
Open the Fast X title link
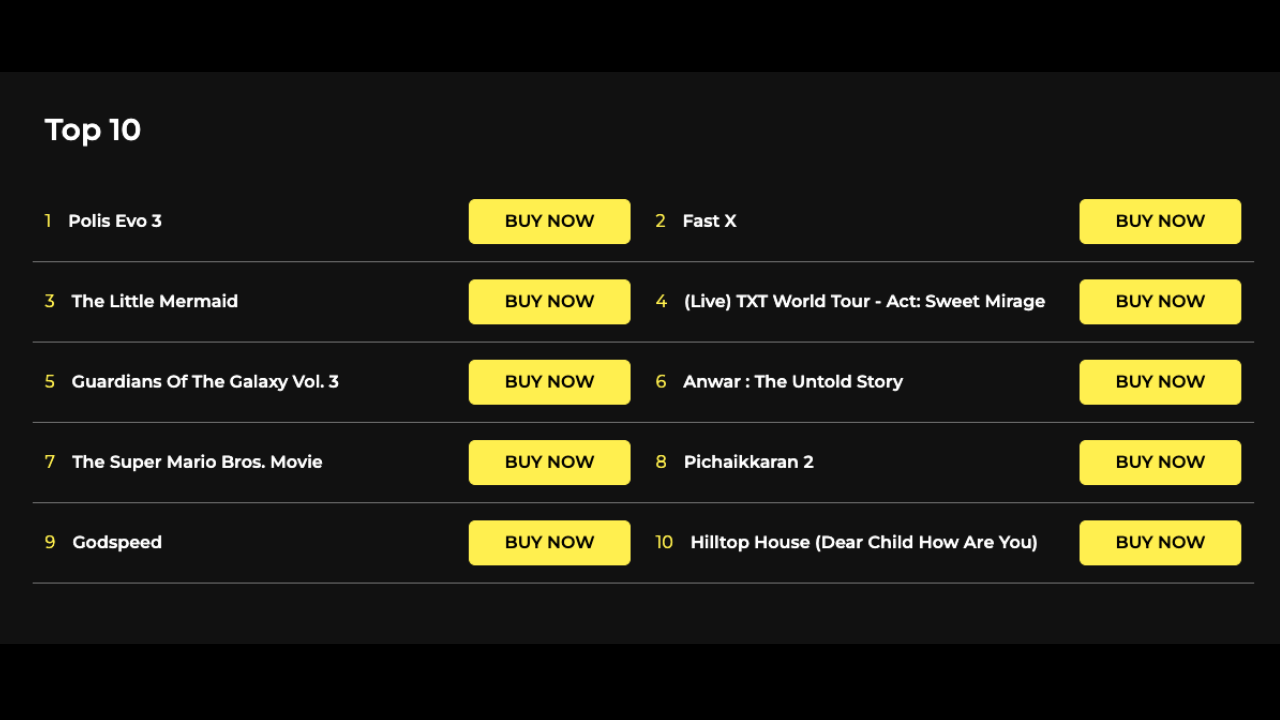coord(709,221)
